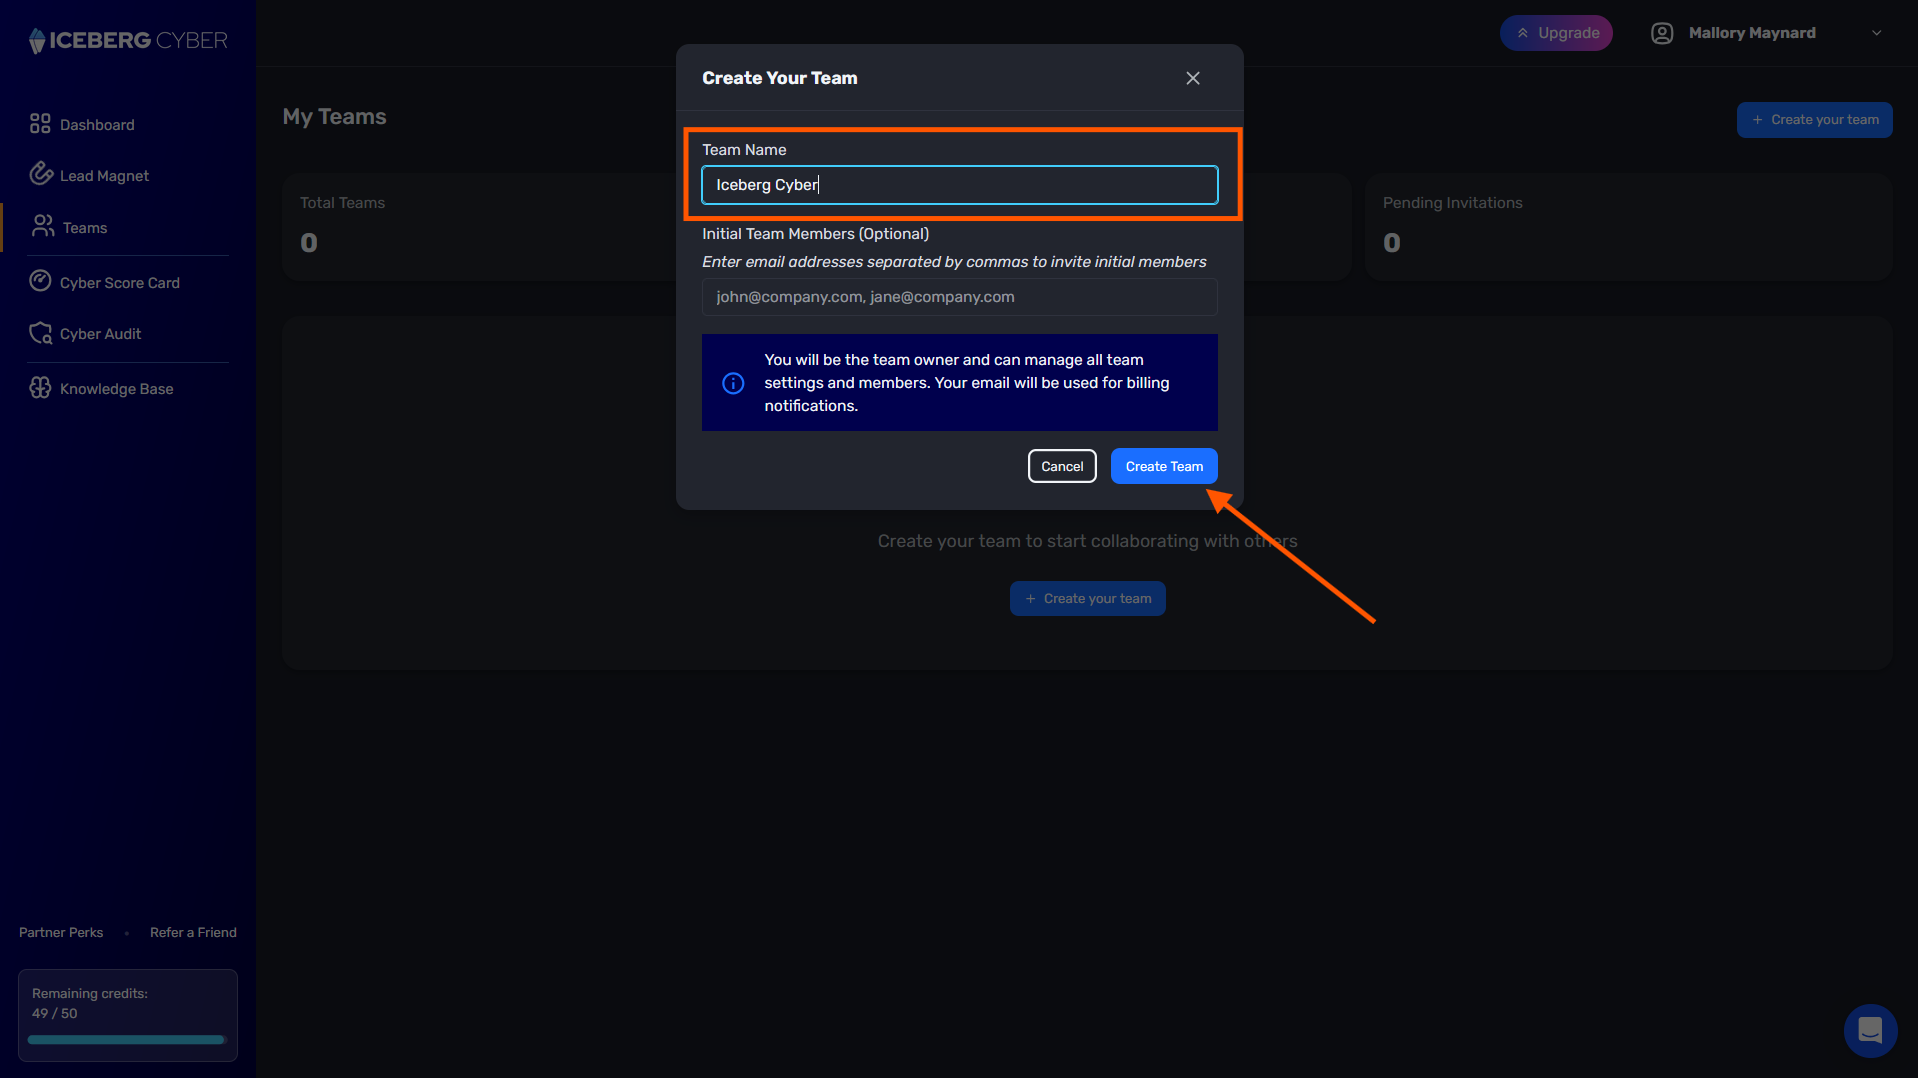The image size is (1918, 1078).
Task: Click Mallory Maynard user name
Action: (1752, 33)
